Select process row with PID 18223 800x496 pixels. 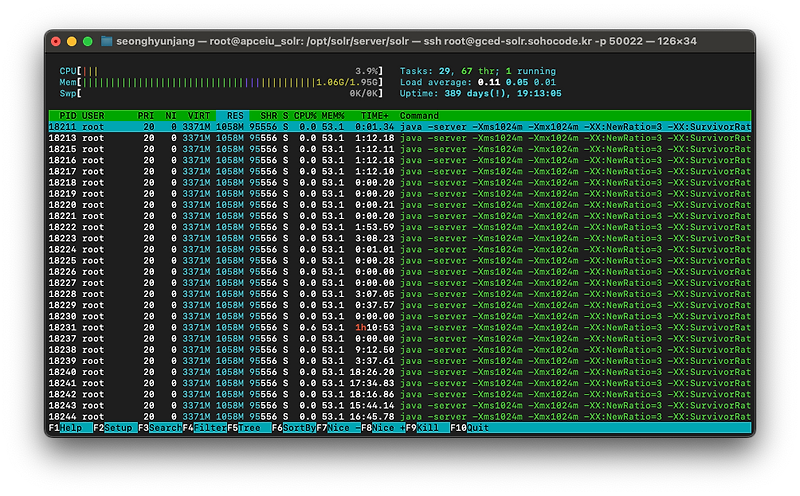pos(399,238)
